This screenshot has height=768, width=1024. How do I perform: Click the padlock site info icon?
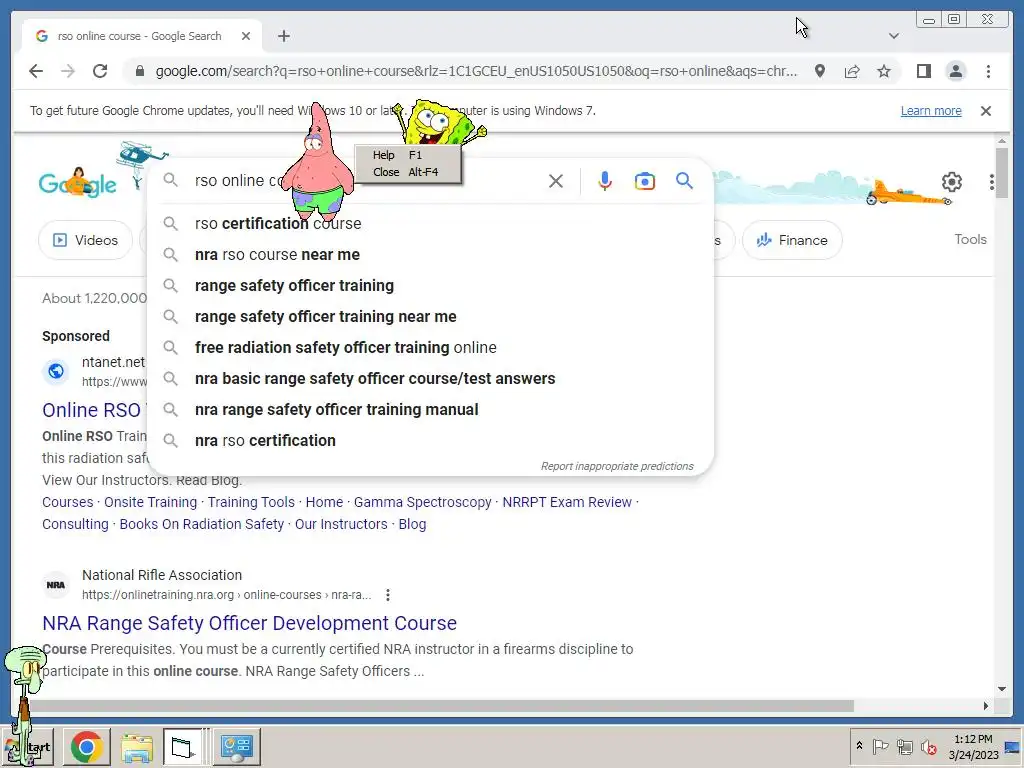(139, 71)
